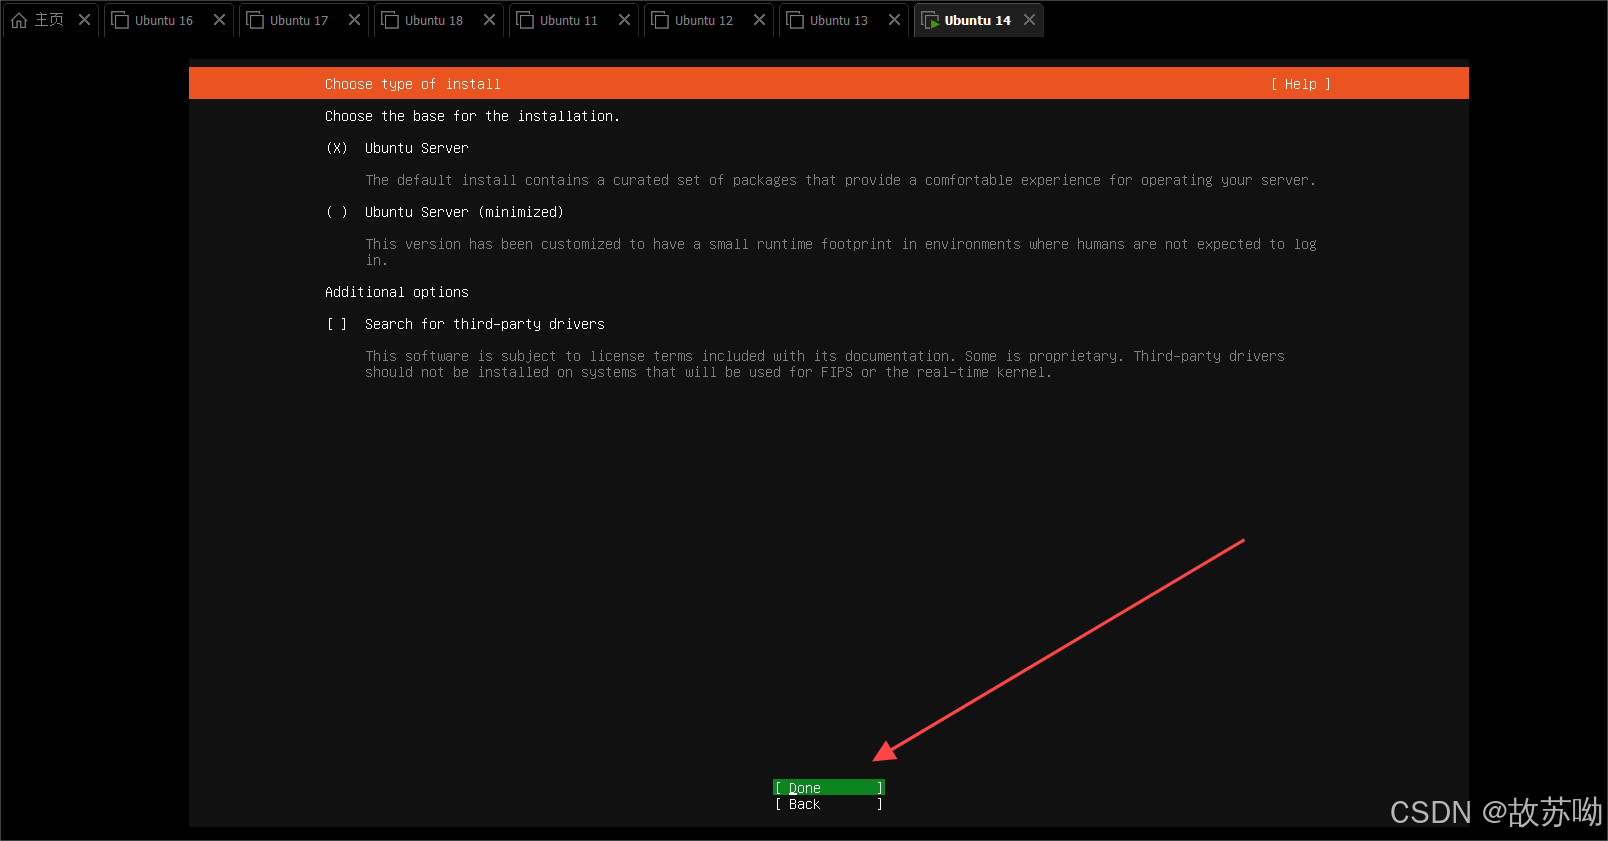Select the active Ubuntu 14 tab

977,20
